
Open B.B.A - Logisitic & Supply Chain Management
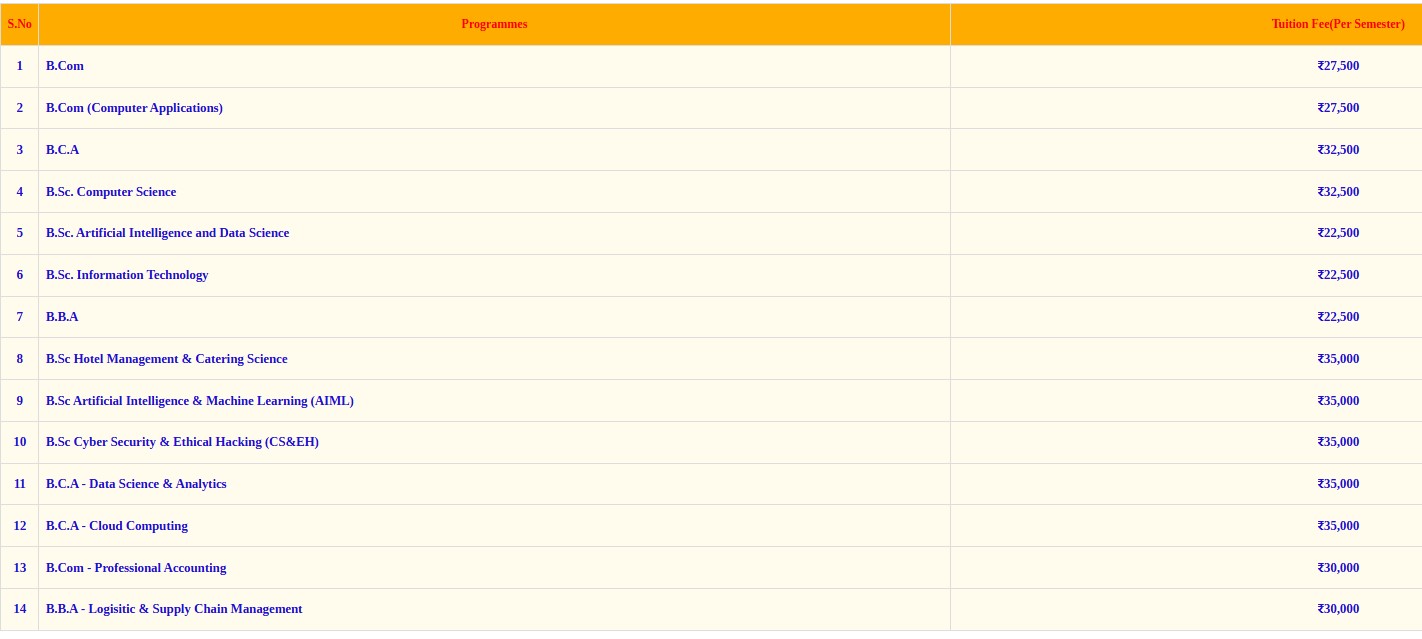(x=174, y=609)
